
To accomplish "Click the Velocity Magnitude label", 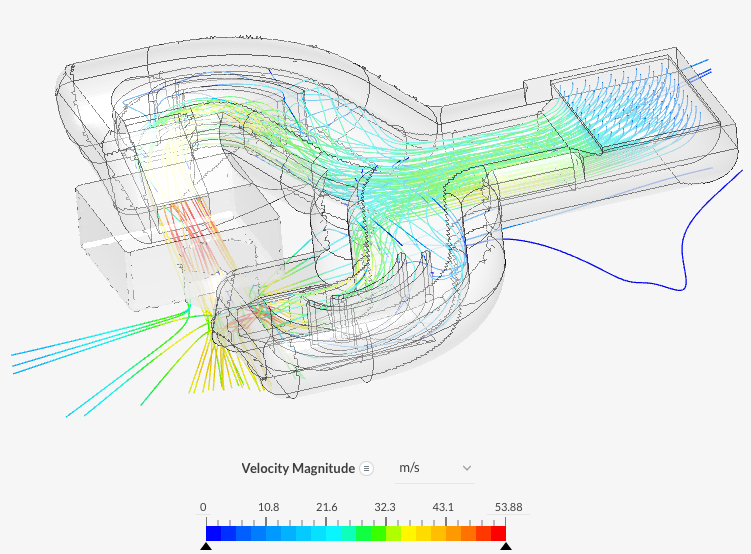I will click(x=298, y=468).
